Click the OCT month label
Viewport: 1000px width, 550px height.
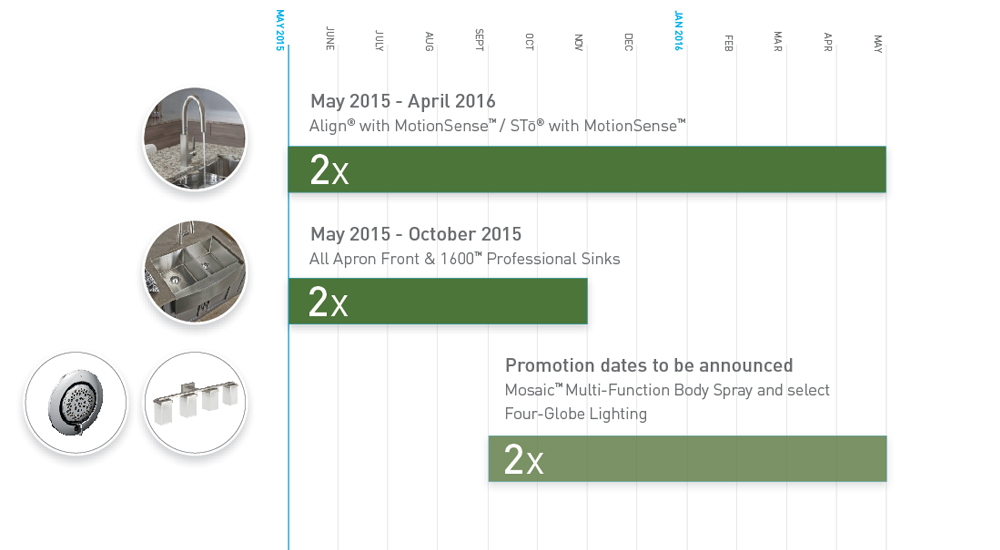coord(529,41)
